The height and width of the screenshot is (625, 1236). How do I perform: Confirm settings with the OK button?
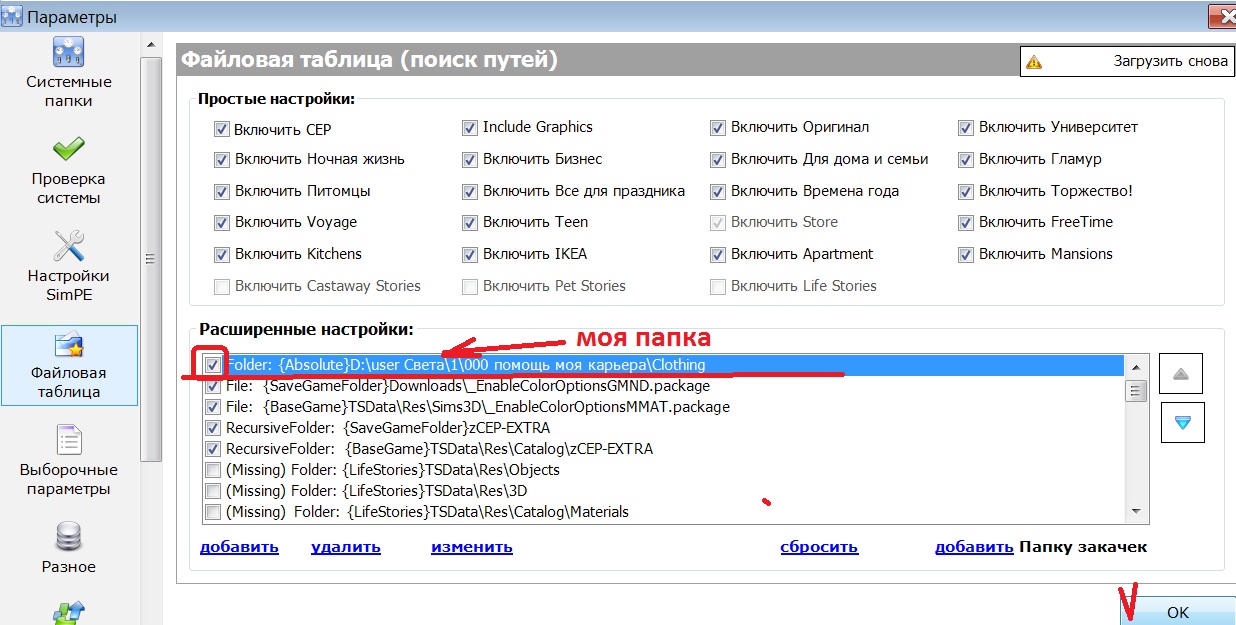(x=1177, y=612)
